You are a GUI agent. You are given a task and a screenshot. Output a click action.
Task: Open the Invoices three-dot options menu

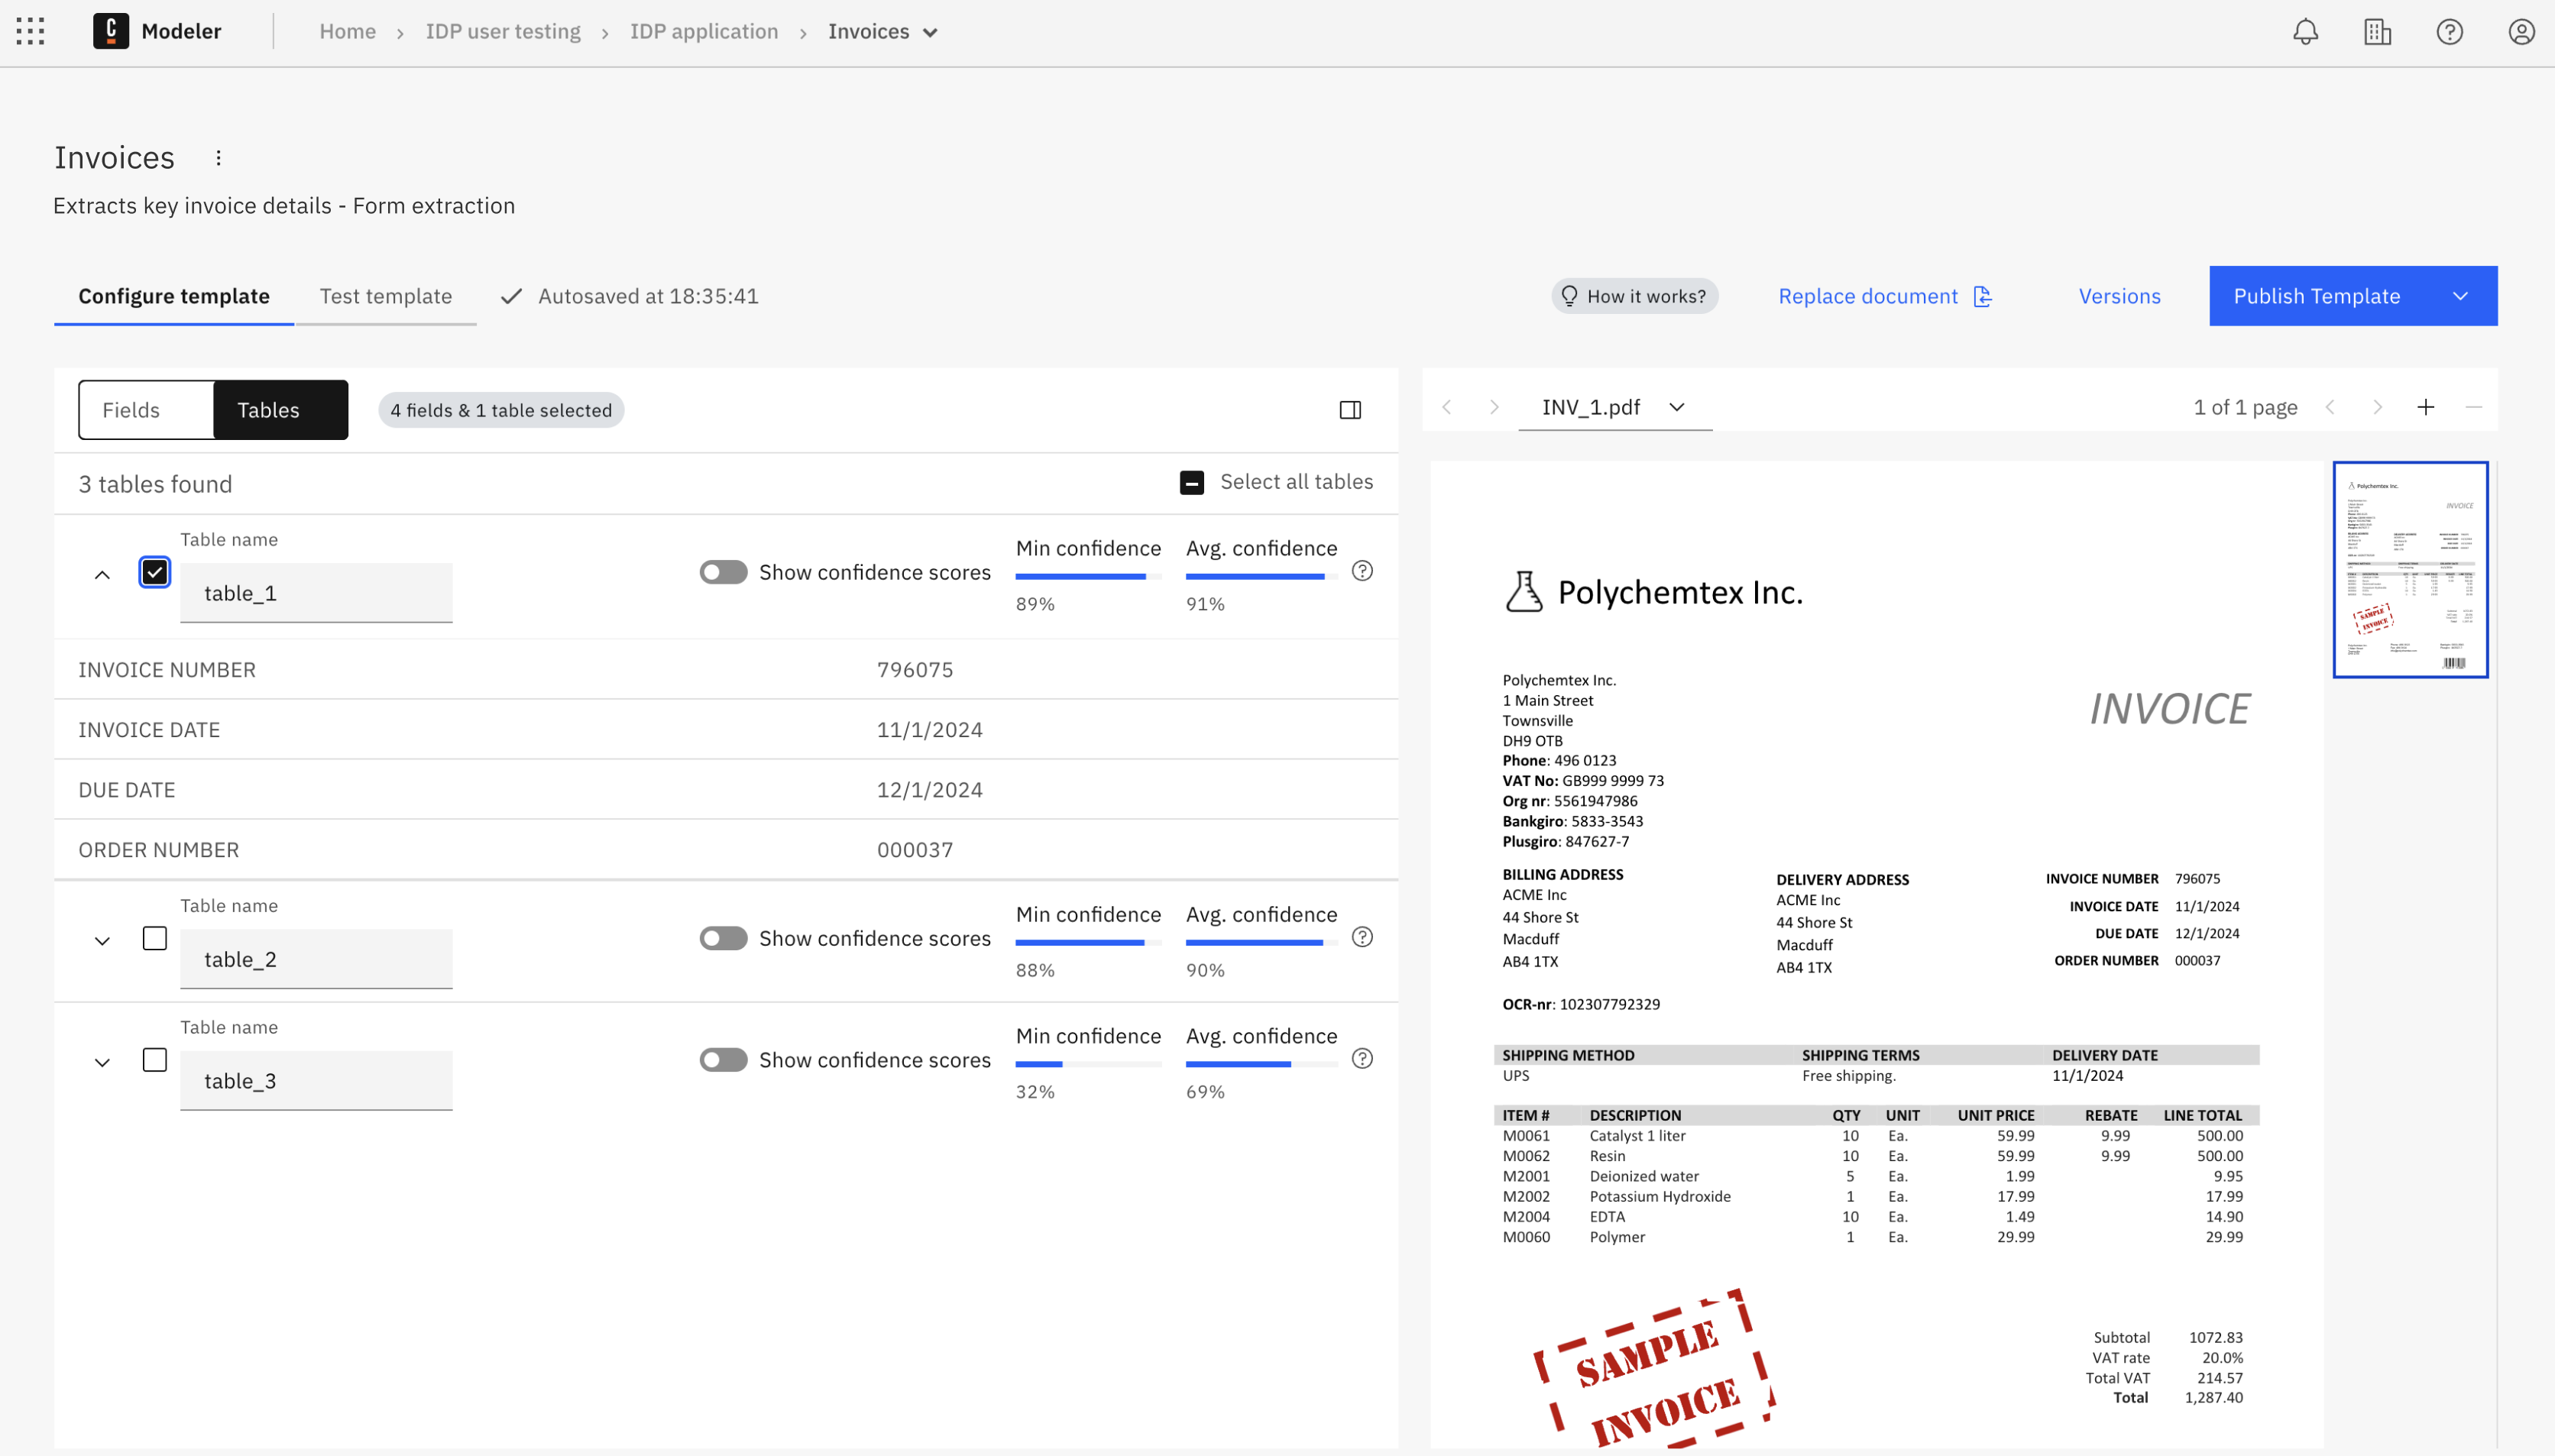[218, 158]
